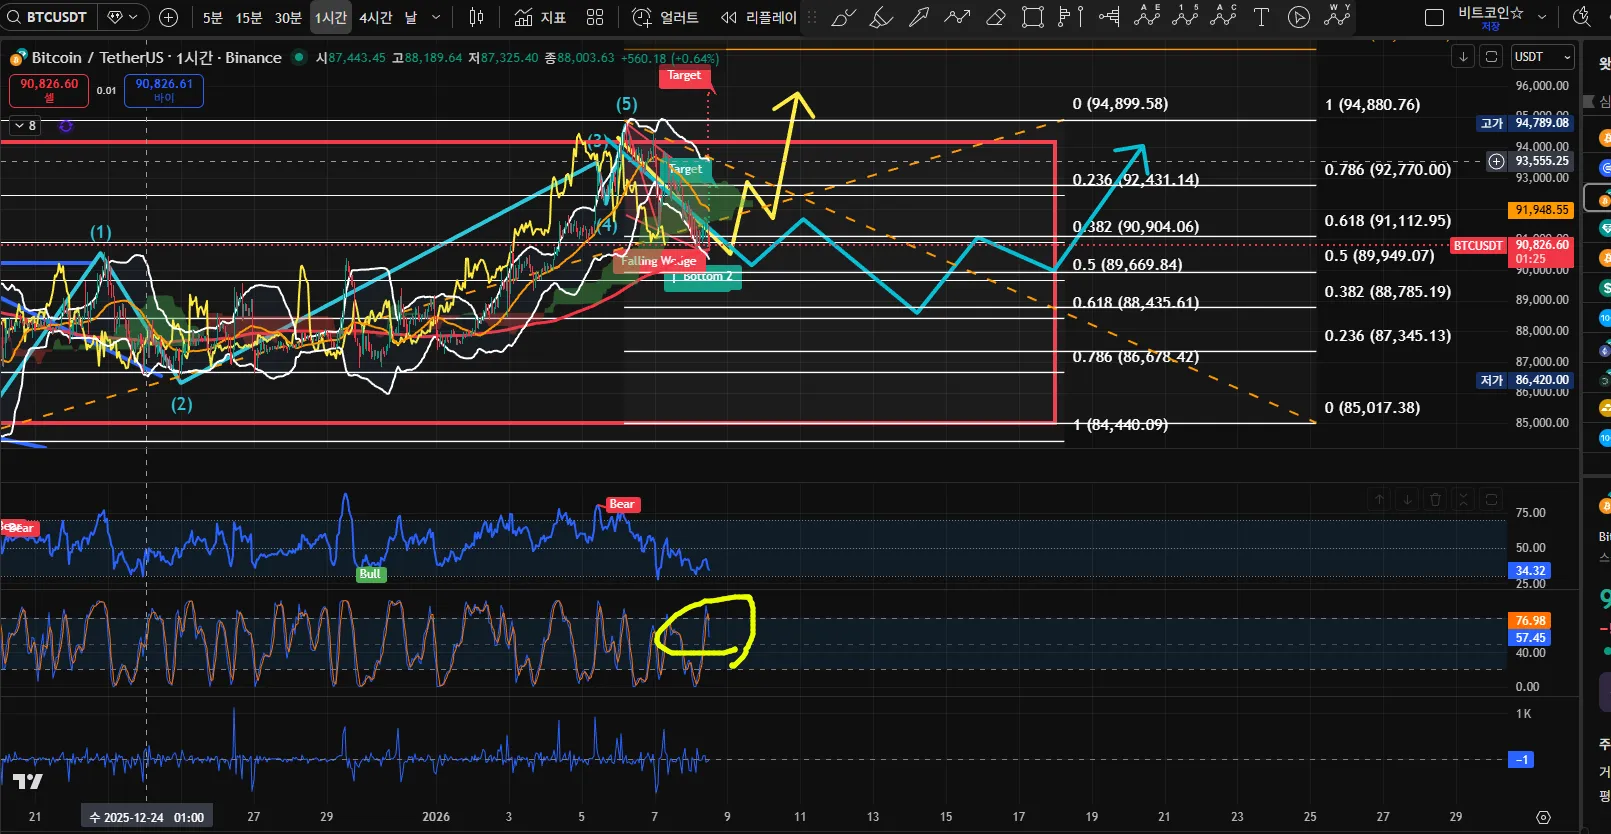Switch to the 4시간 timeframe
This screenshot has height=834, width=1611.
coord(376,17)
